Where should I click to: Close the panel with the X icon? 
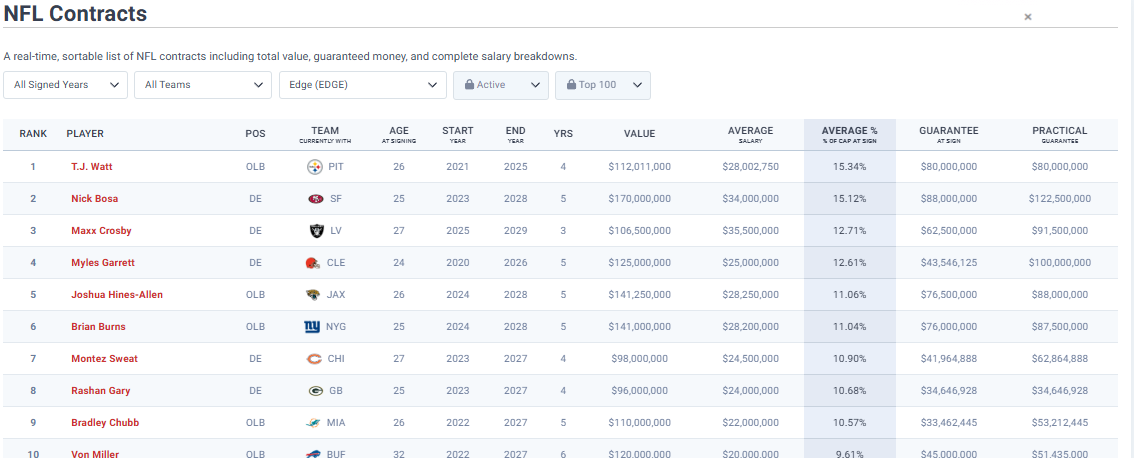(1028, 17)
